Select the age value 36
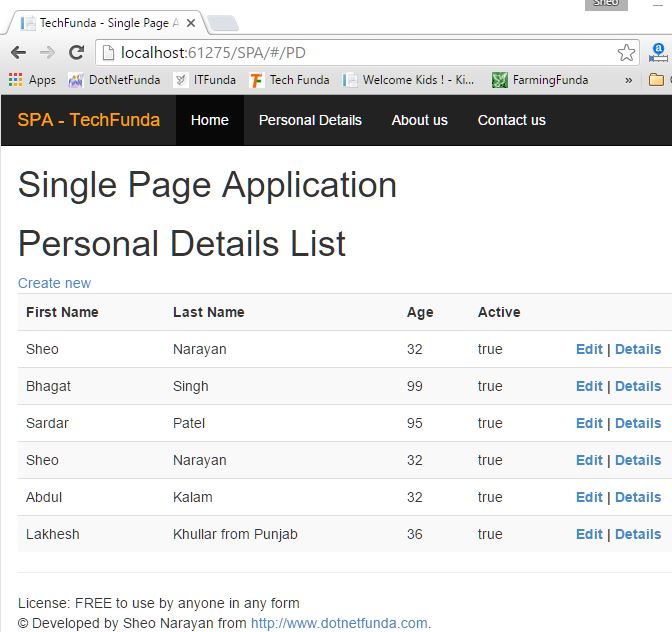 [x=414, y=534]
